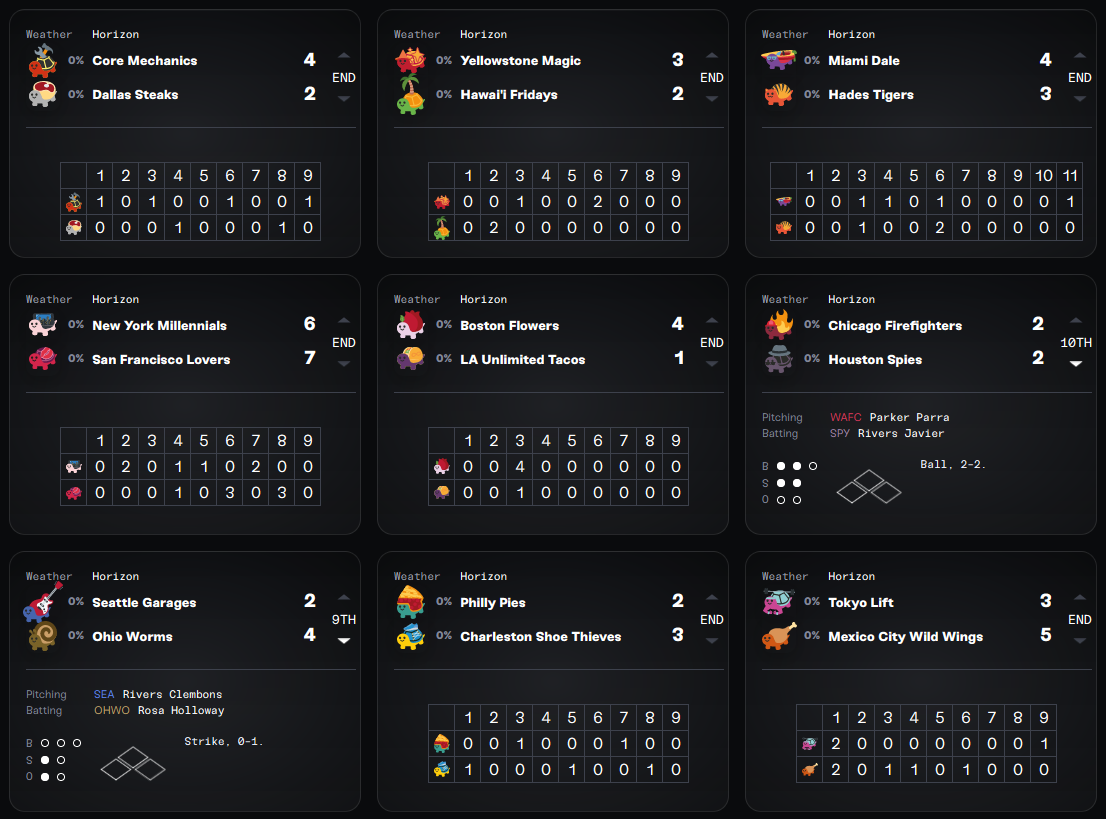Click the large Philly Pies logo beside its name
The image size is (1106, 819).
click(x=411, y=602)
